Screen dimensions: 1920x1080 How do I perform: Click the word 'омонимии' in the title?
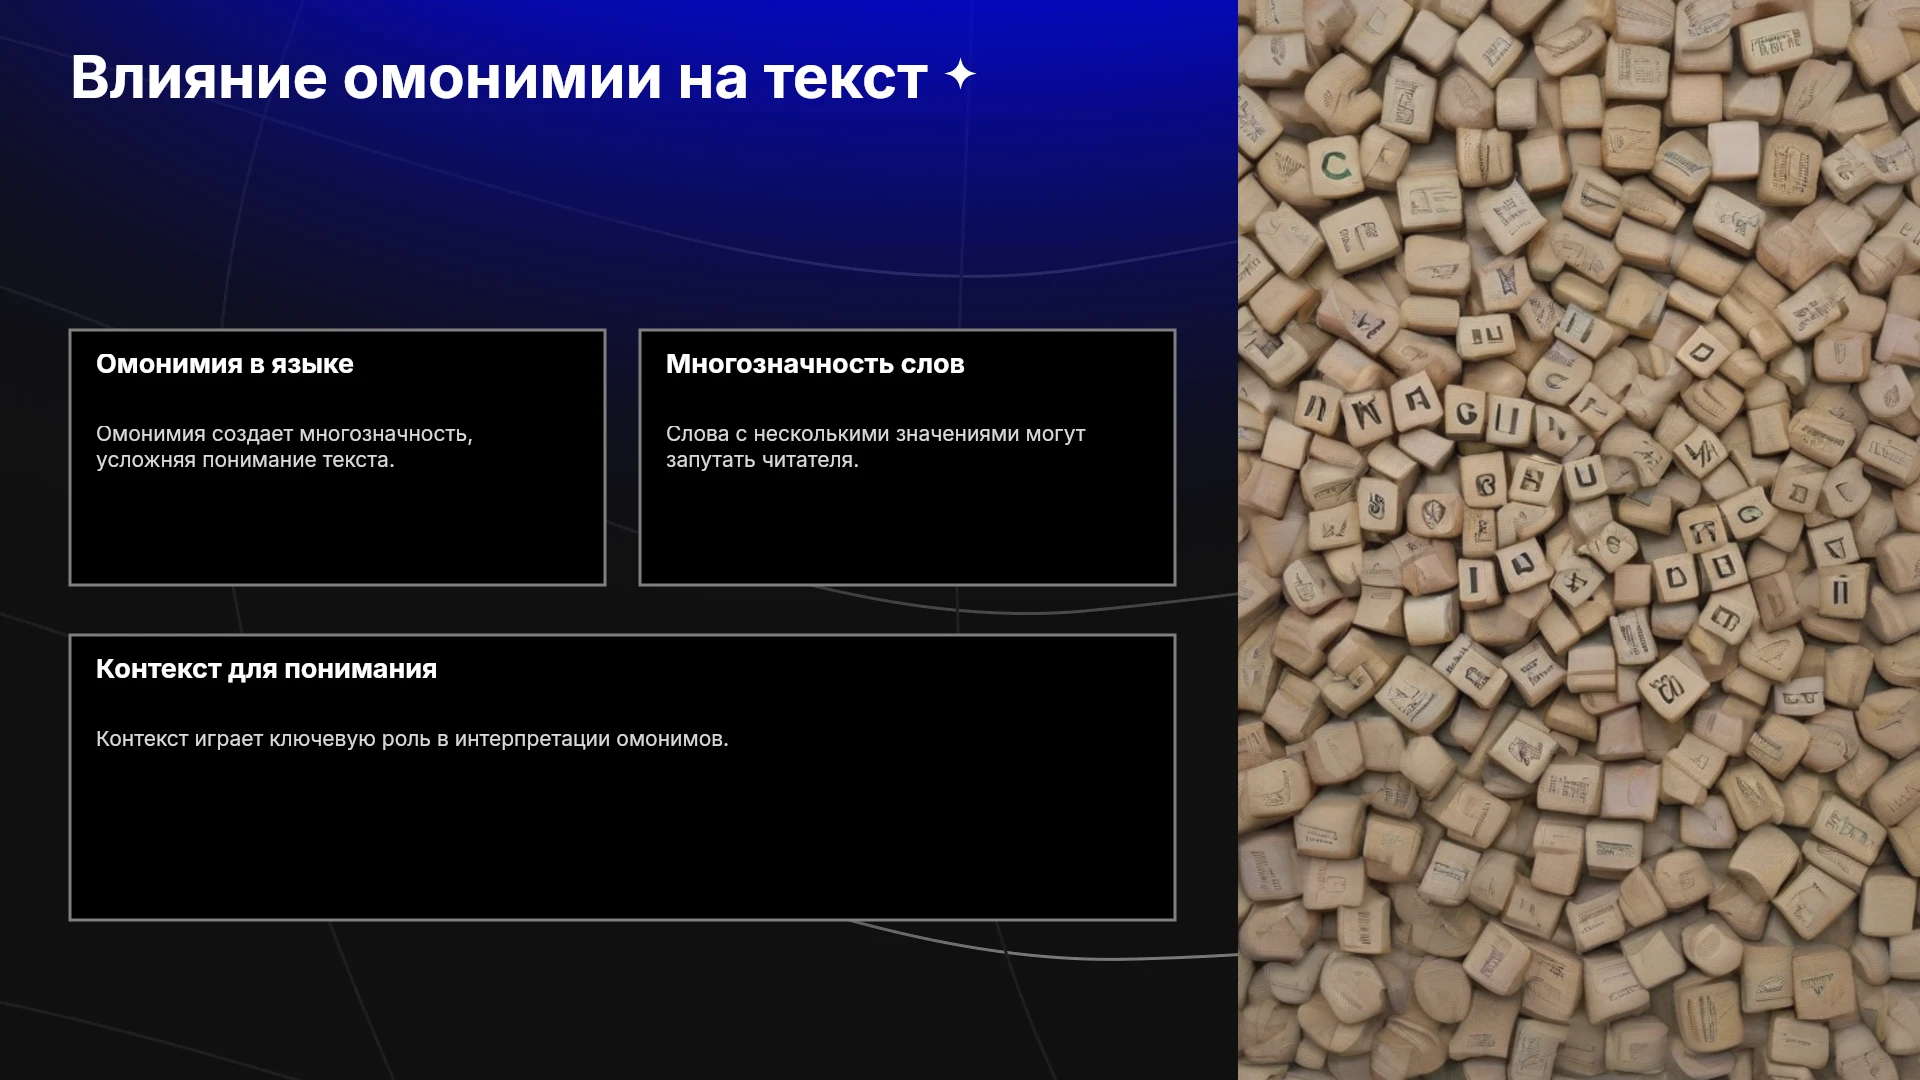tap(502, 78)
